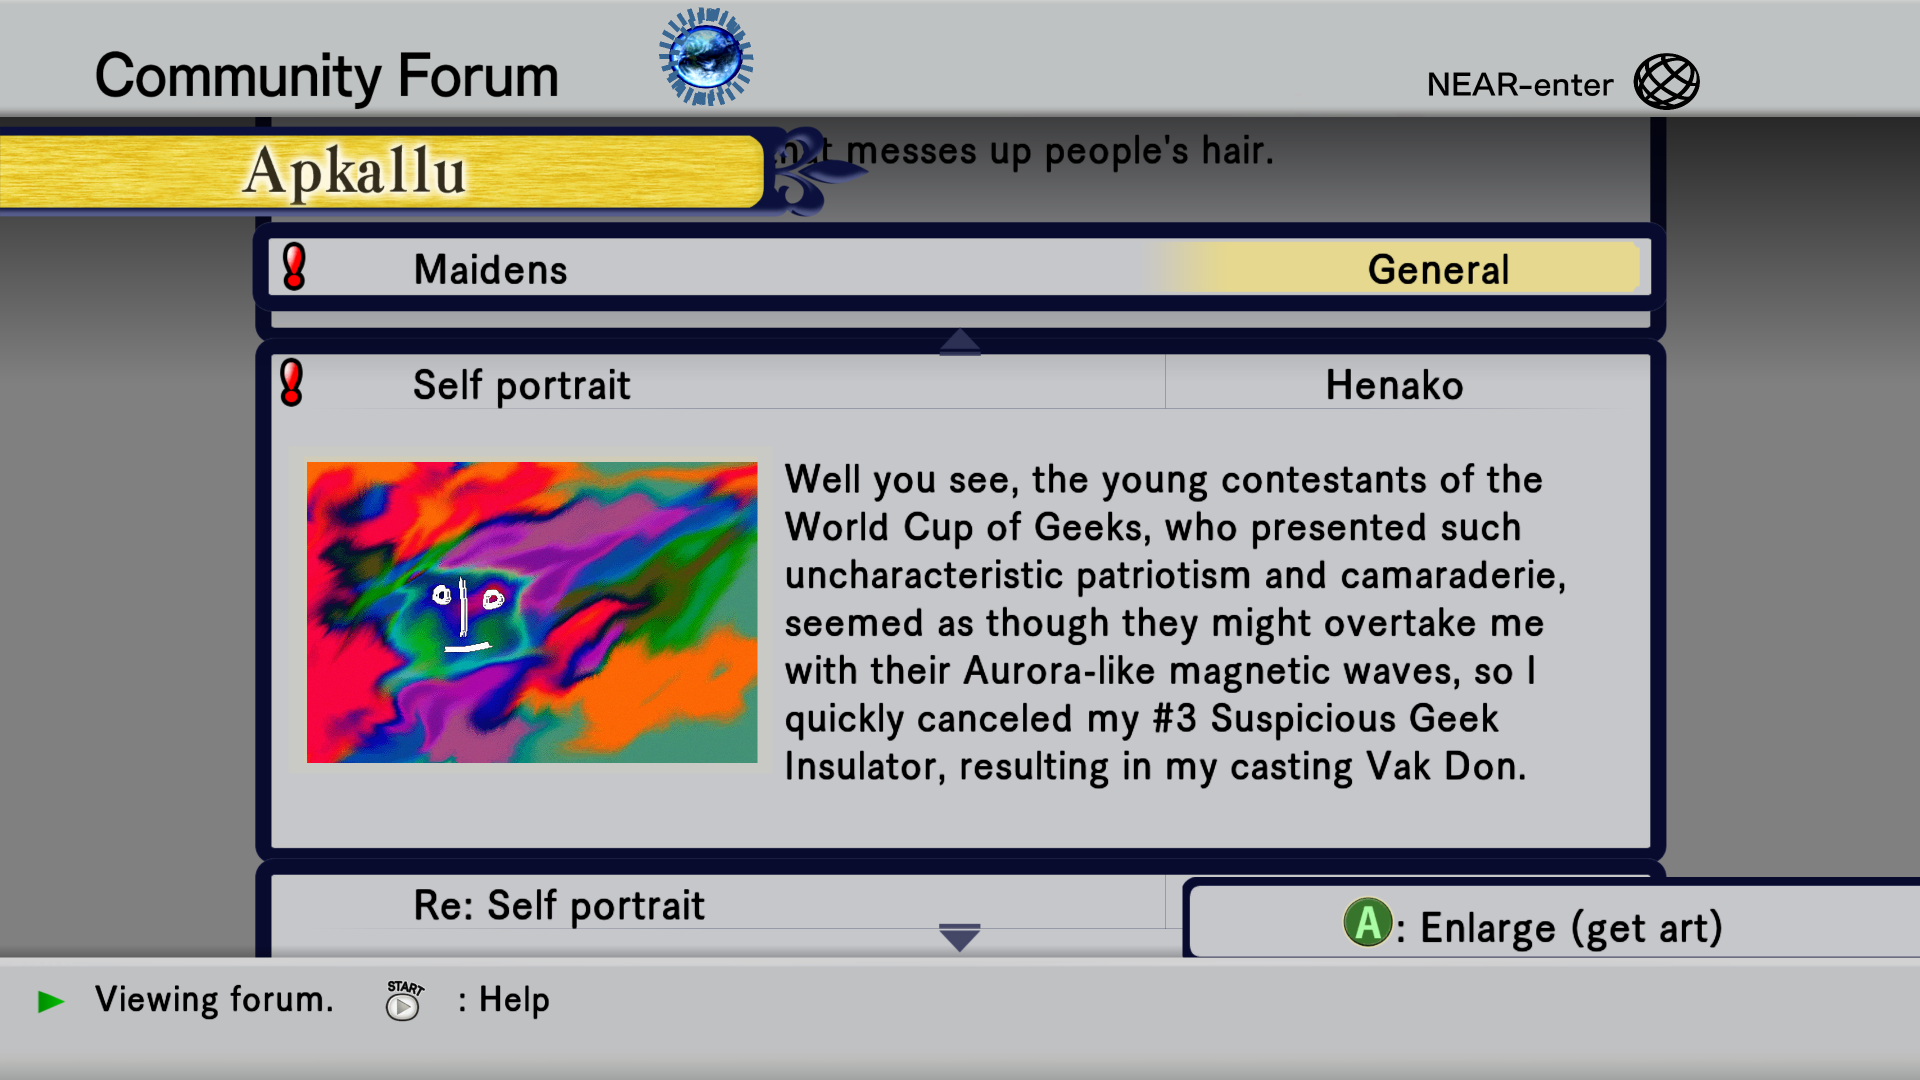This screenshot has height=1080, width=1920.
Task: Collapse upward using the up triangle arrow
Action: point(960,342)
